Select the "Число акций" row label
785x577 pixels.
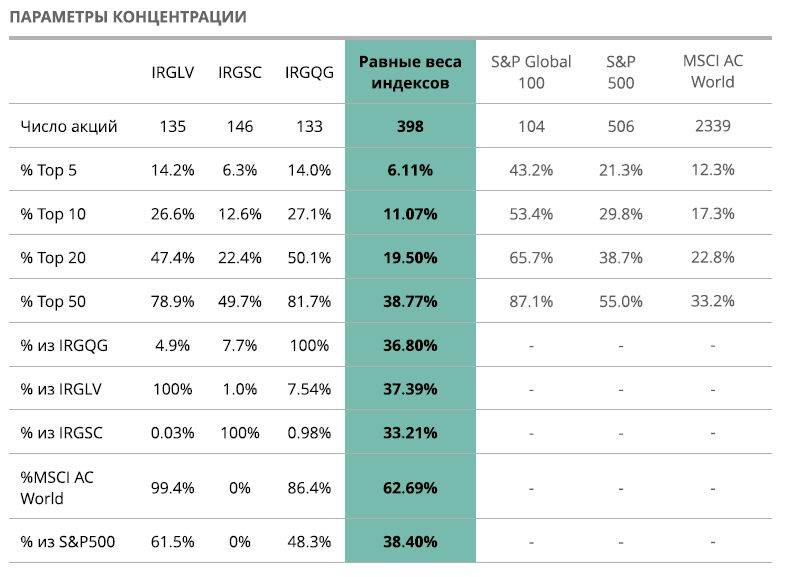(69, 126)
